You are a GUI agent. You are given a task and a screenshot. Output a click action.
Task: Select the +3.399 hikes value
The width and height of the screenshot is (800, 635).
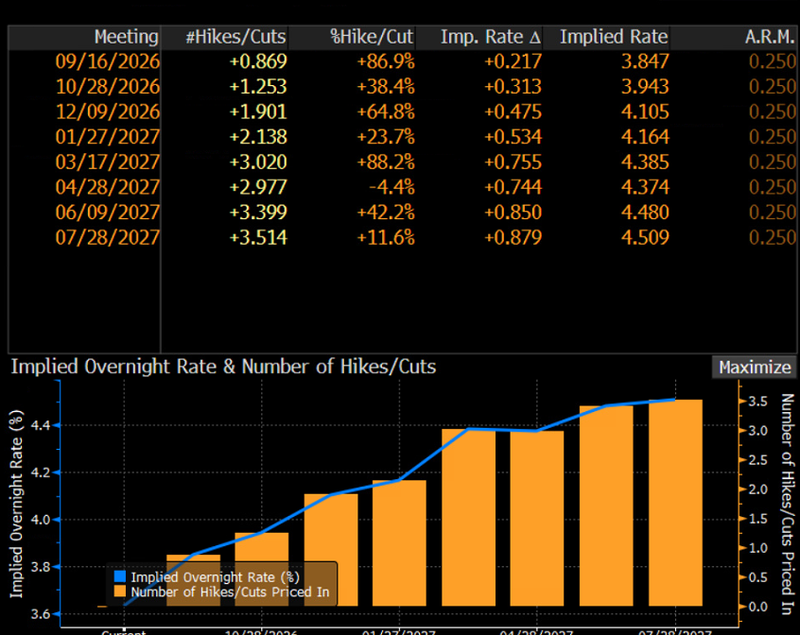[258, 212]
